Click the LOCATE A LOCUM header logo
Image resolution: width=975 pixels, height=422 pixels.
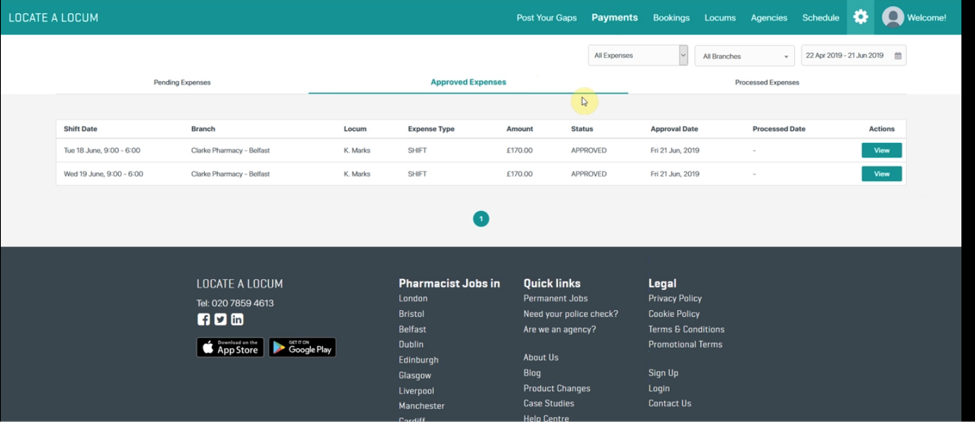point(53,17)
